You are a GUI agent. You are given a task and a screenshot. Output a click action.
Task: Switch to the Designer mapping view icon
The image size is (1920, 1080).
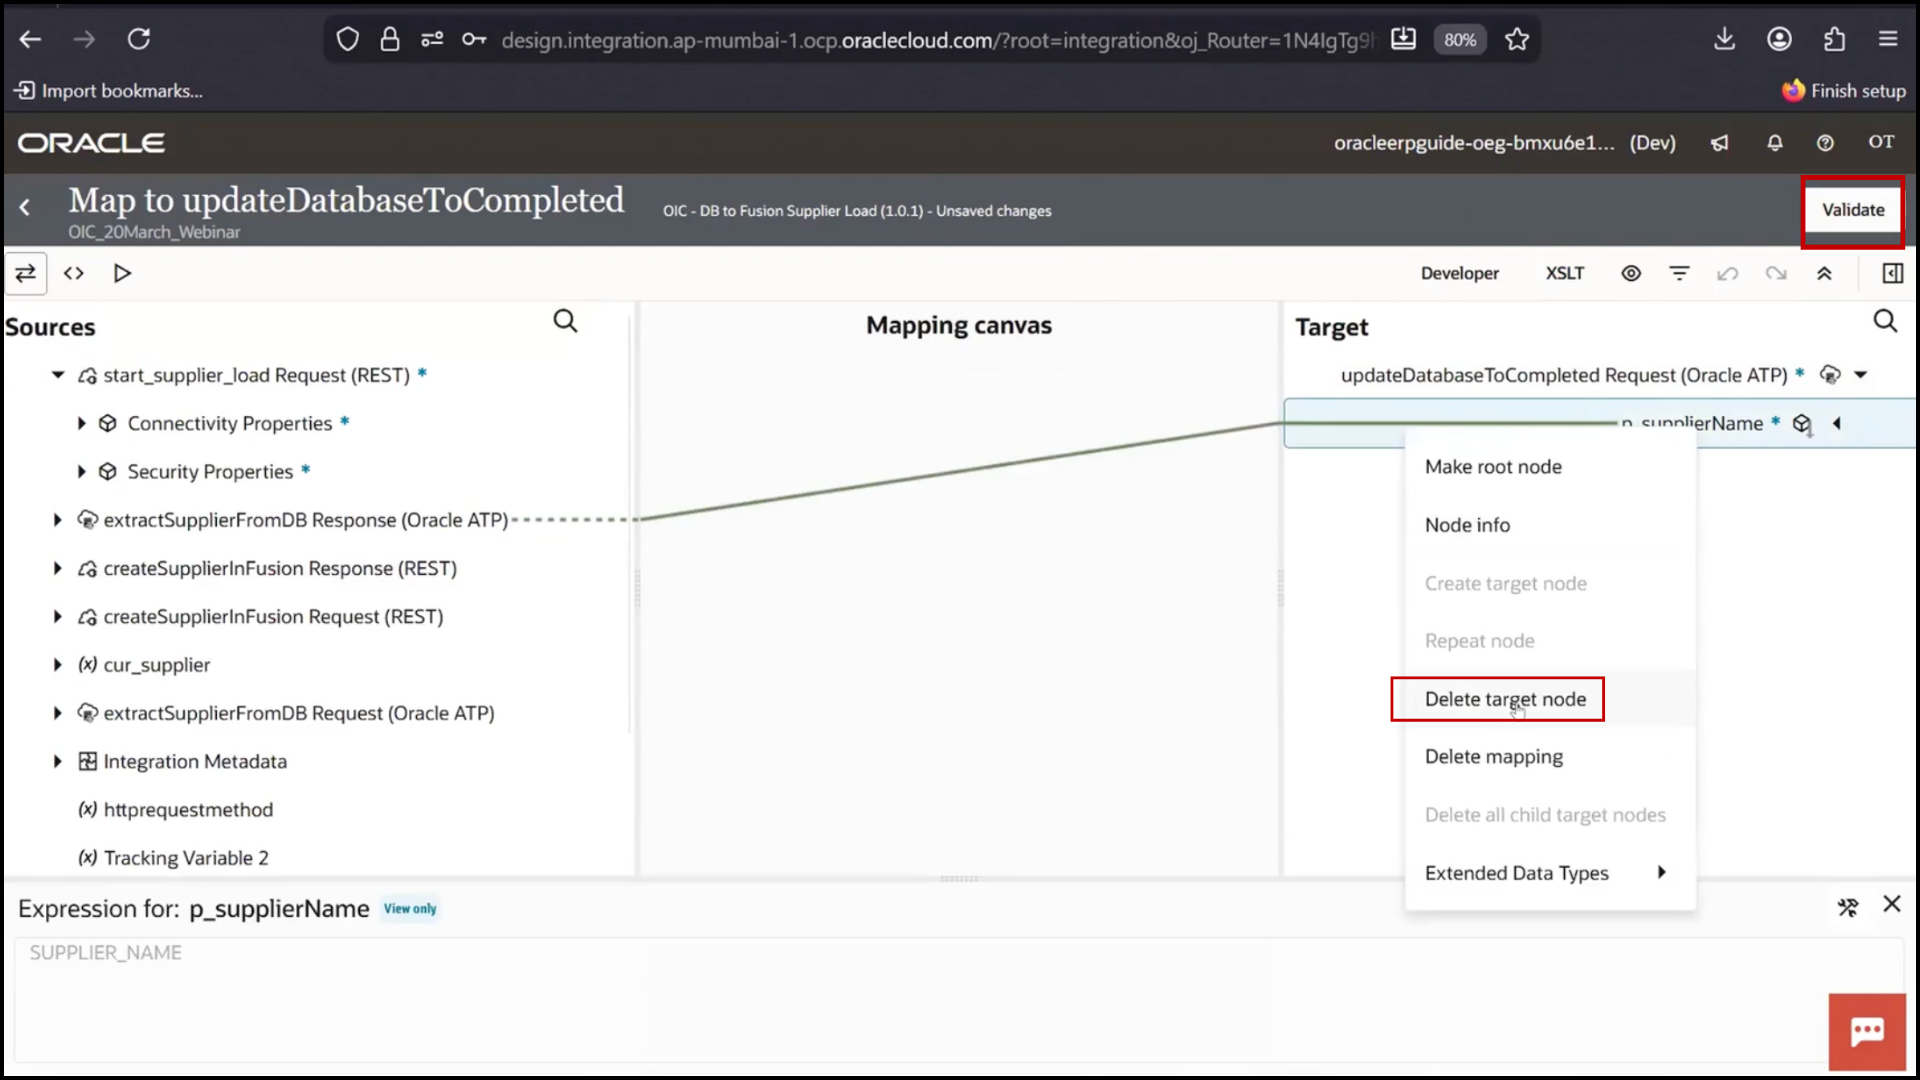(x=26, y=273)
